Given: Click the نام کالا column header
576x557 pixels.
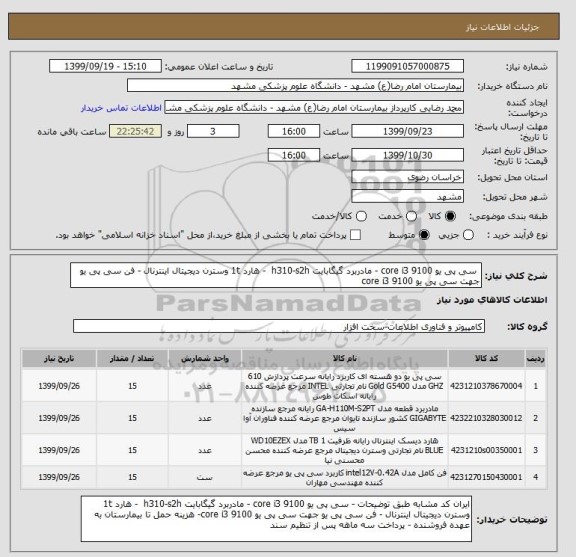Looking at the screenshot, I should pyautogui.click(x=345, y=359).
